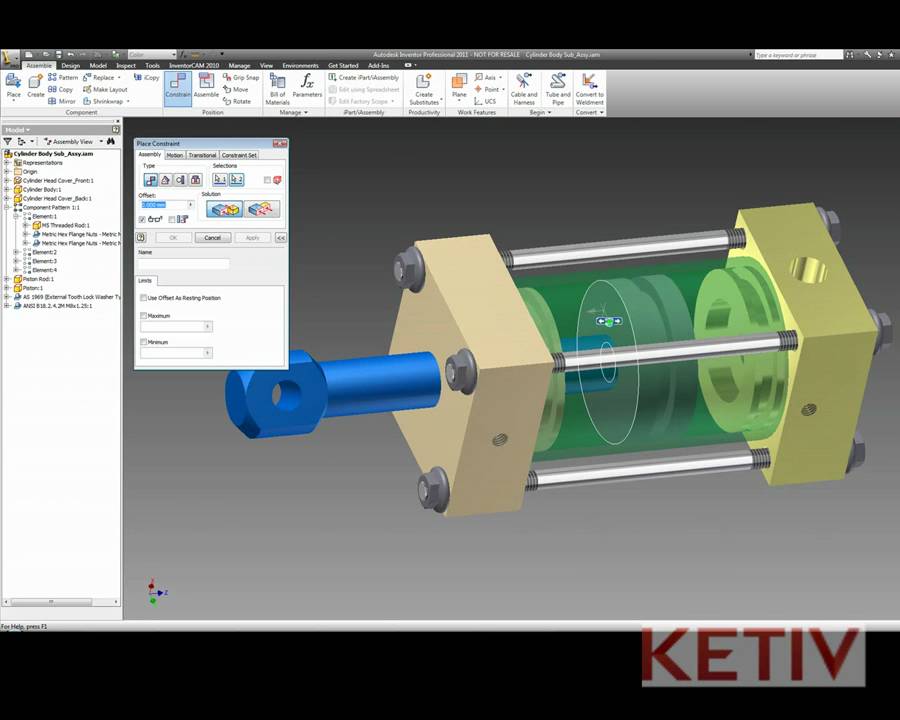
Task: Collapse Component Pattern 1:1 node
Action: (x=7, y=207)
